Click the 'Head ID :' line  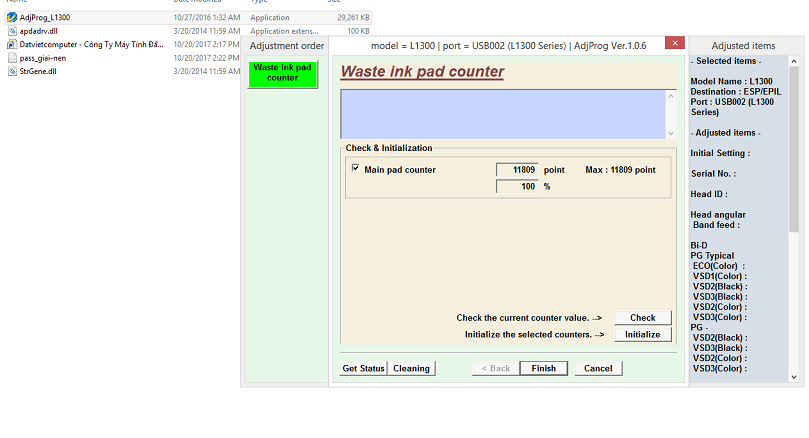[x=709, y=194]
